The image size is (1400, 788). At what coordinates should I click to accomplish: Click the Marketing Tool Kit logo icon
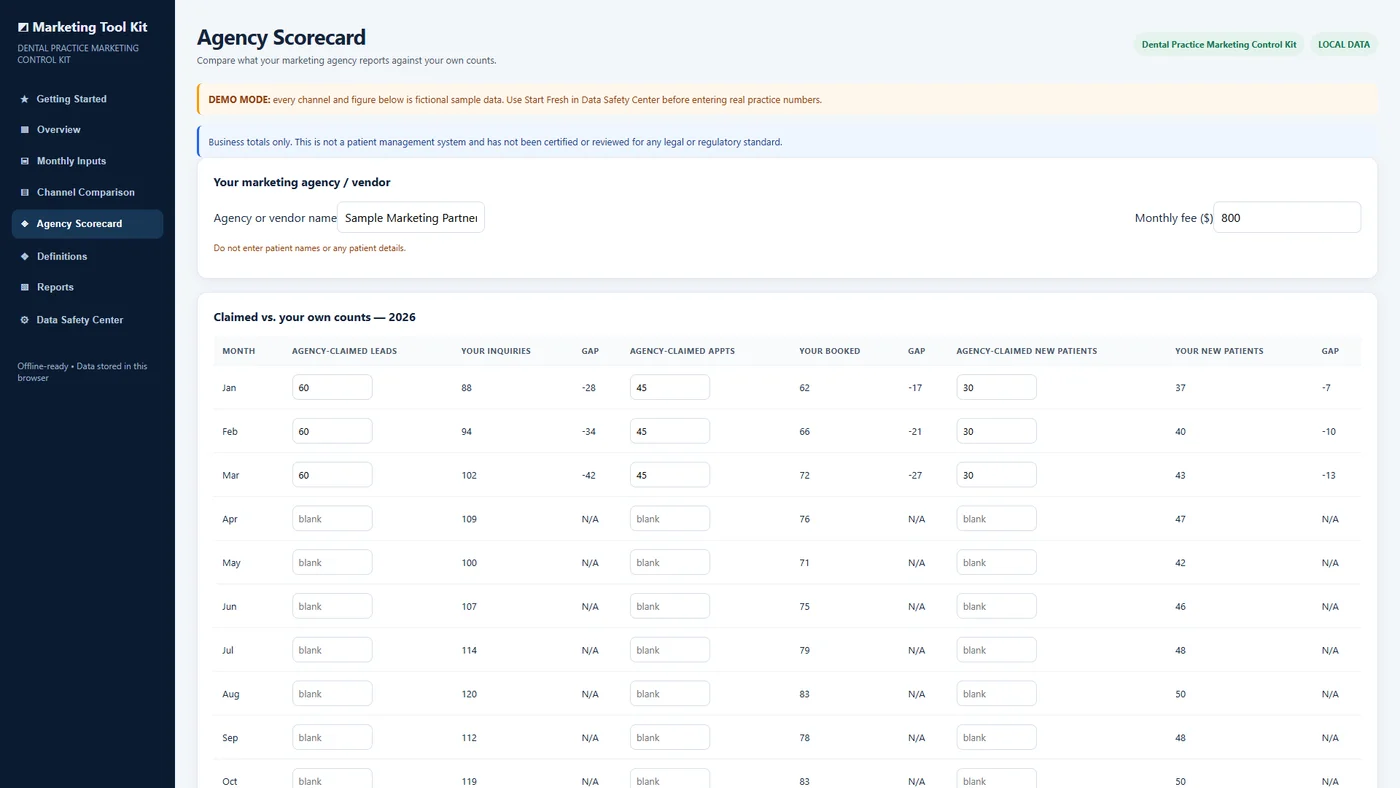(x=23, y=27)
